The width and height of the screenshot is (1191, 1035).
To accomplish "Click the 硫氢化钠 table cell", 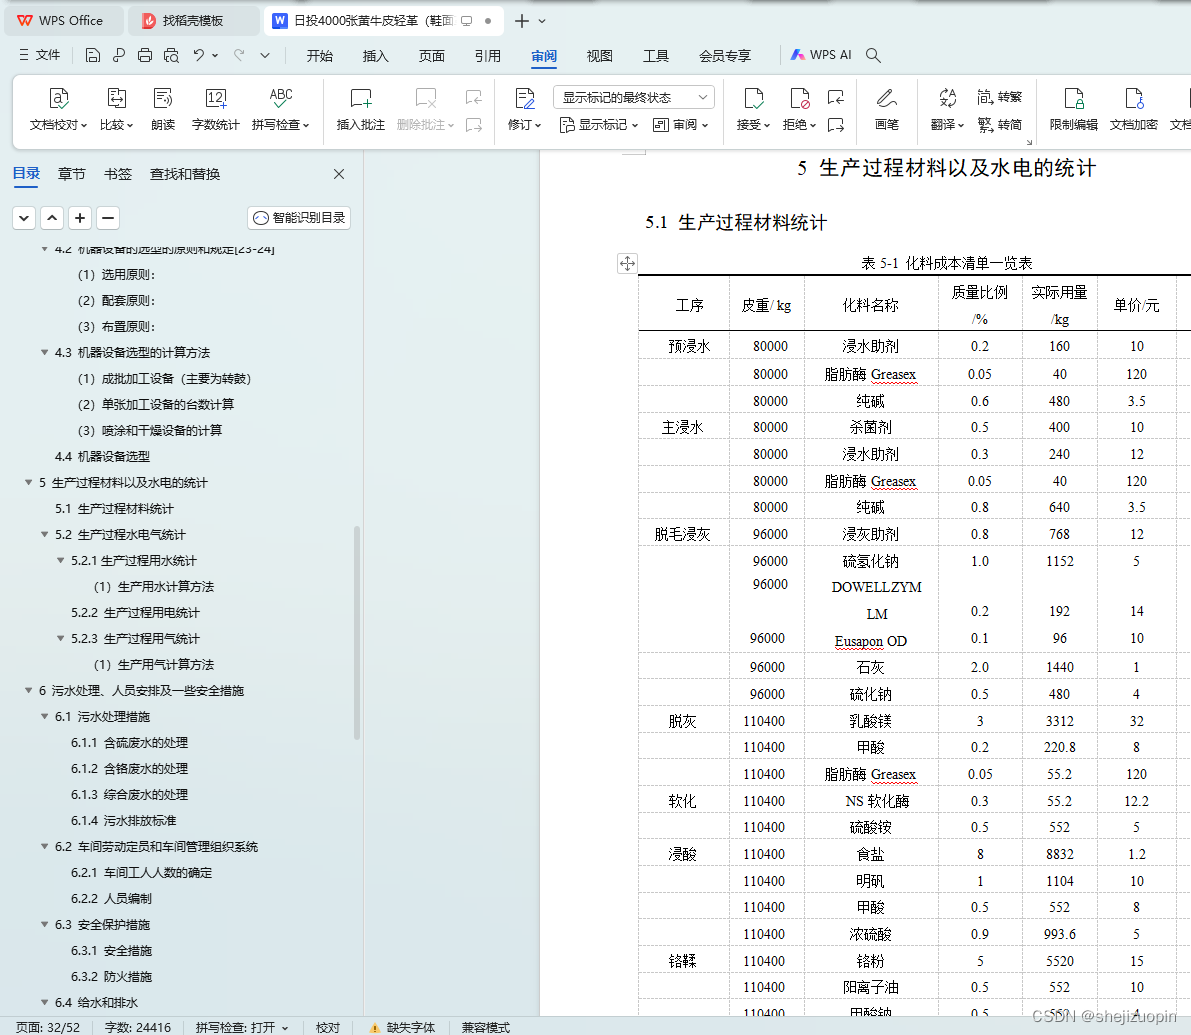I will click(x=870, y=561).
